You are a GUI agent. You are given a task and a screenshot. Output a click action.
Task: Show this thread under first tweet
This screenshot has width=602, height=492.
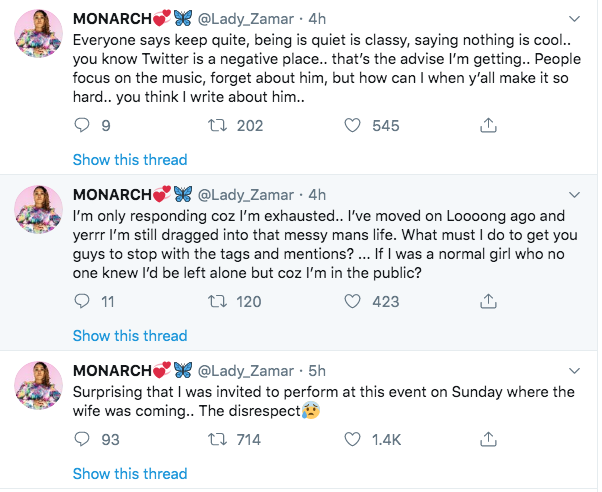130,160
